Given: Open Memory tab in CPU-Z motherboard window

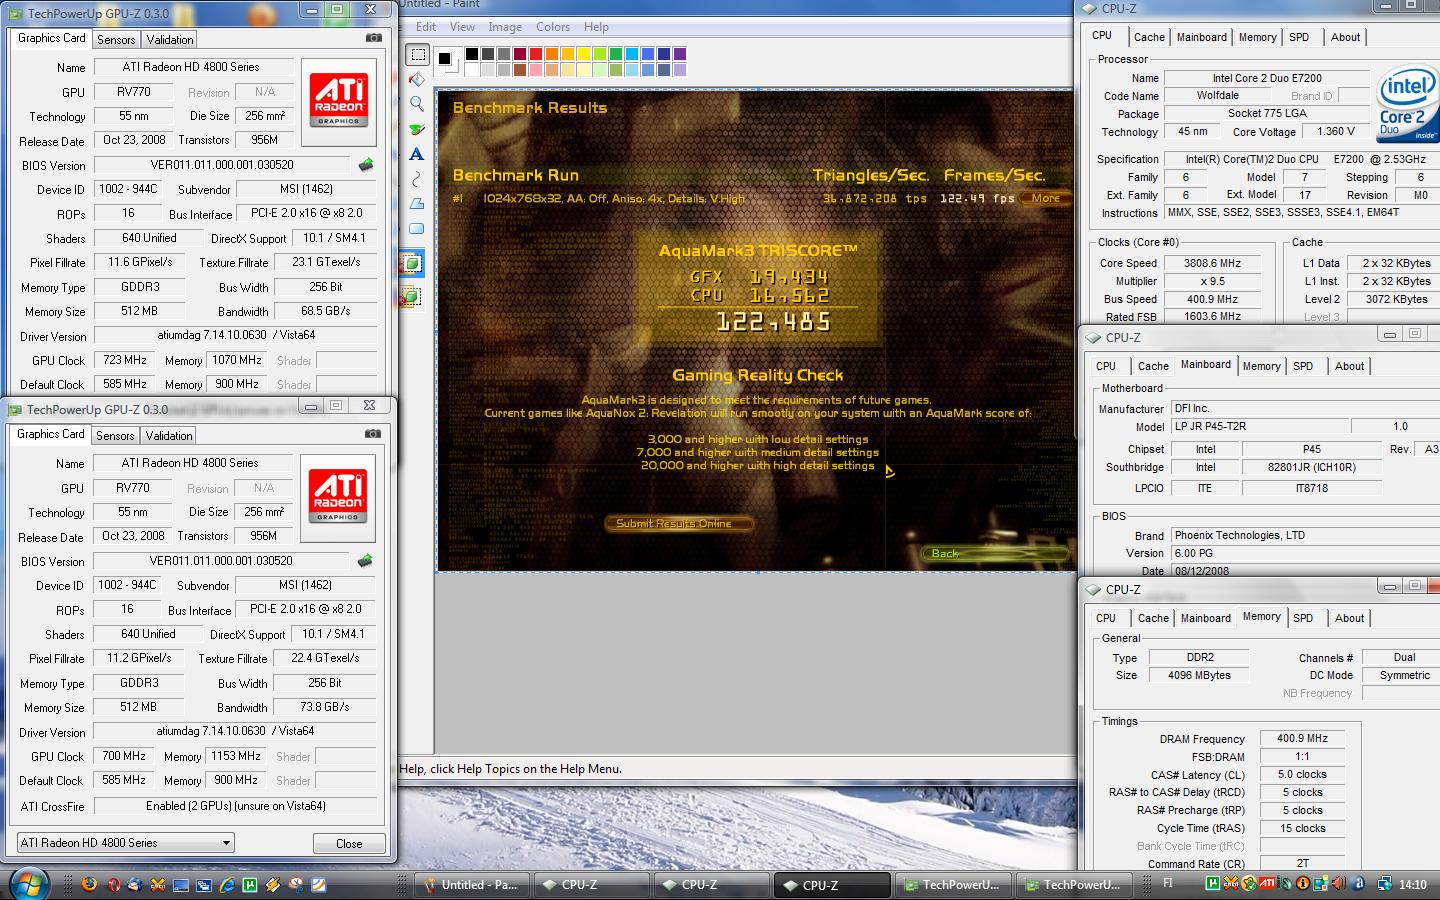Looking at the screenshot, I should (x=1261, y=366).
